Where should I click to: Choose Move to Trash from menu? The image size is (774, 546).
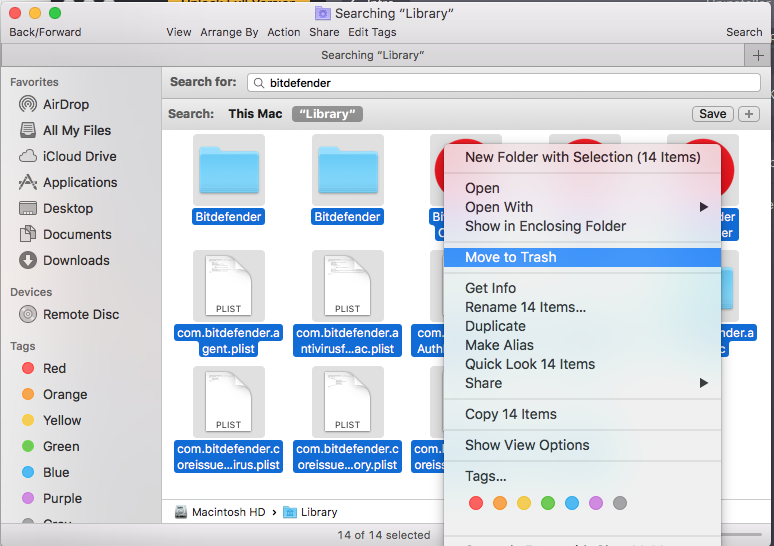(510, 257)
